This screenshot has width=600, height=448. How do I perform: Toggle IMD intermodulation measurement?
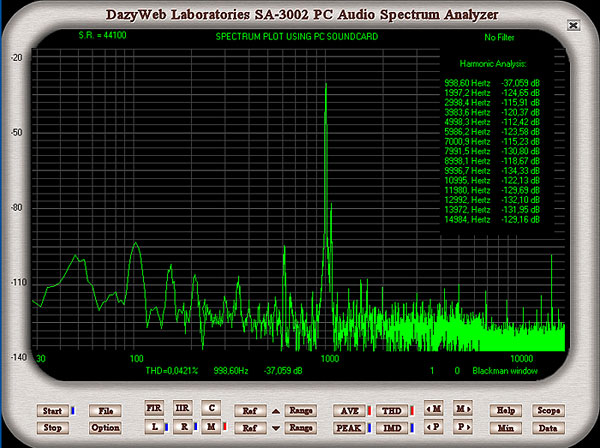click(393, 427)
